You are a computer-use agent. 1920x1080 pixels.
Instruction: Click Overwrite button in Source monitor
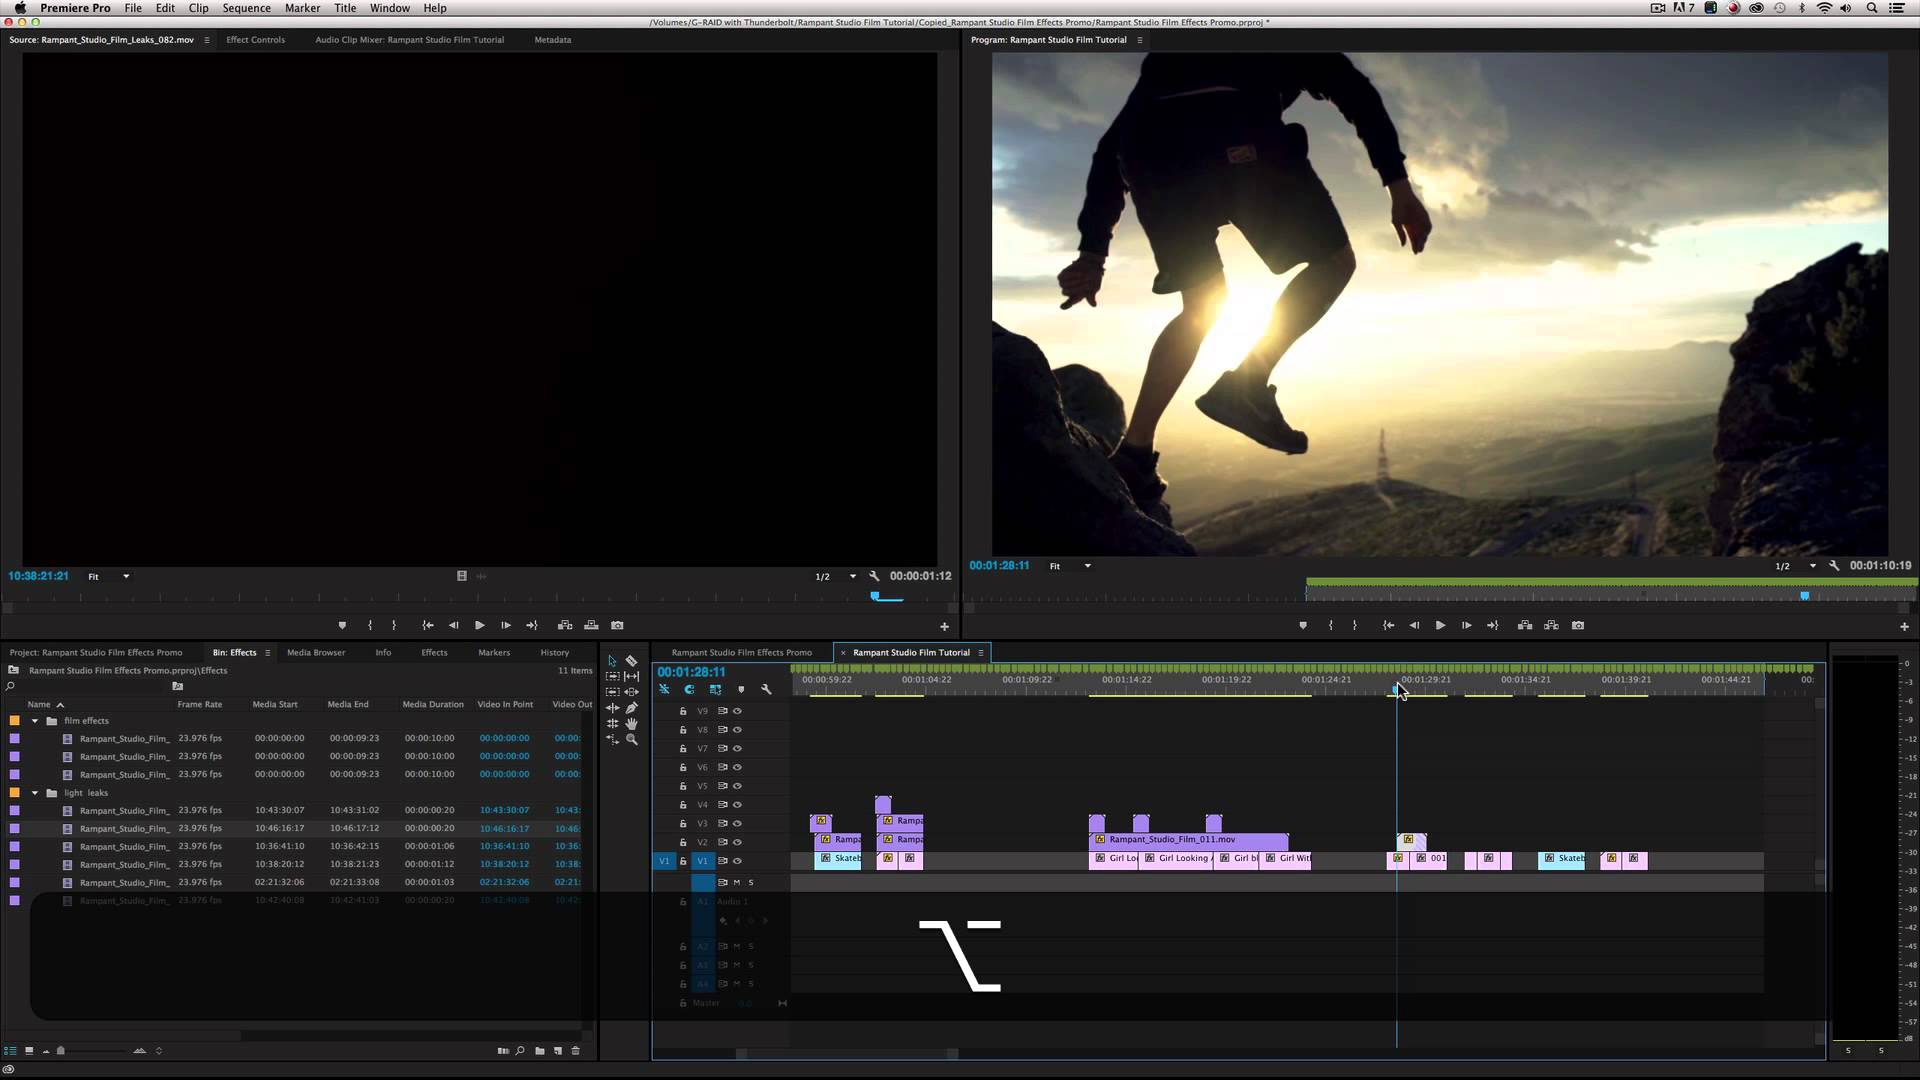pyautogui.click(x=591, y=625)
